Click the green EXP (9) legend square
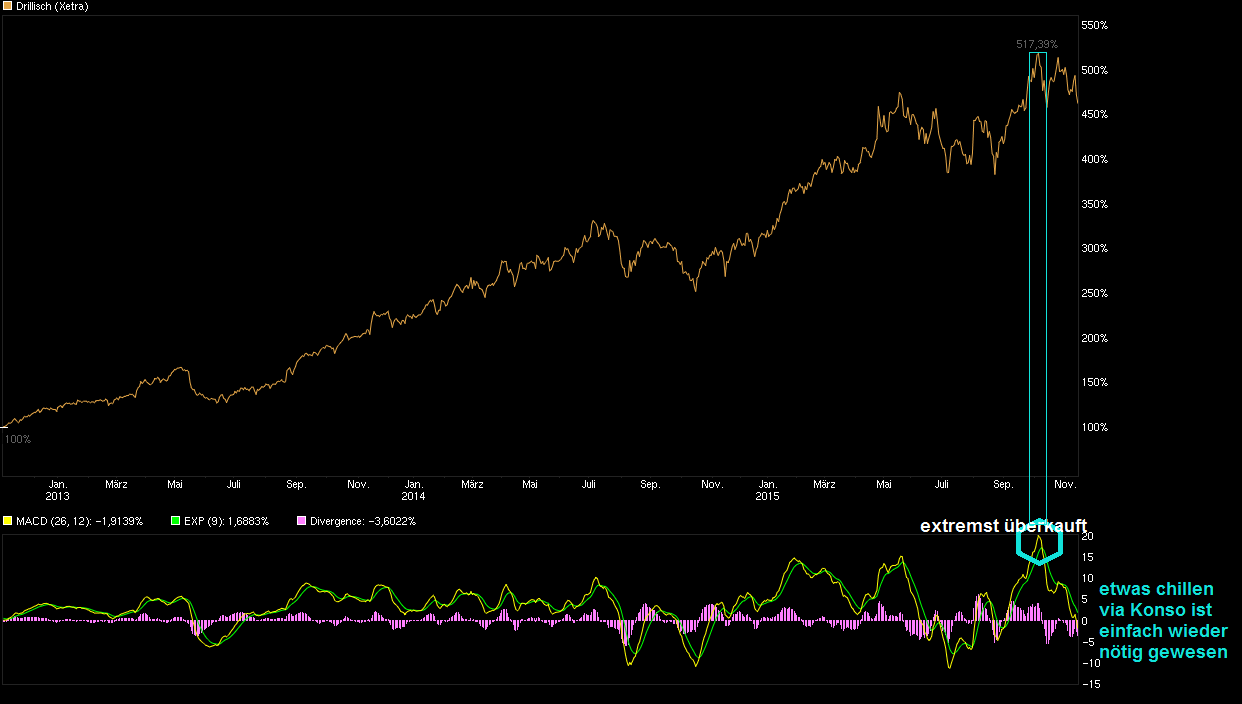 [174, 521]
